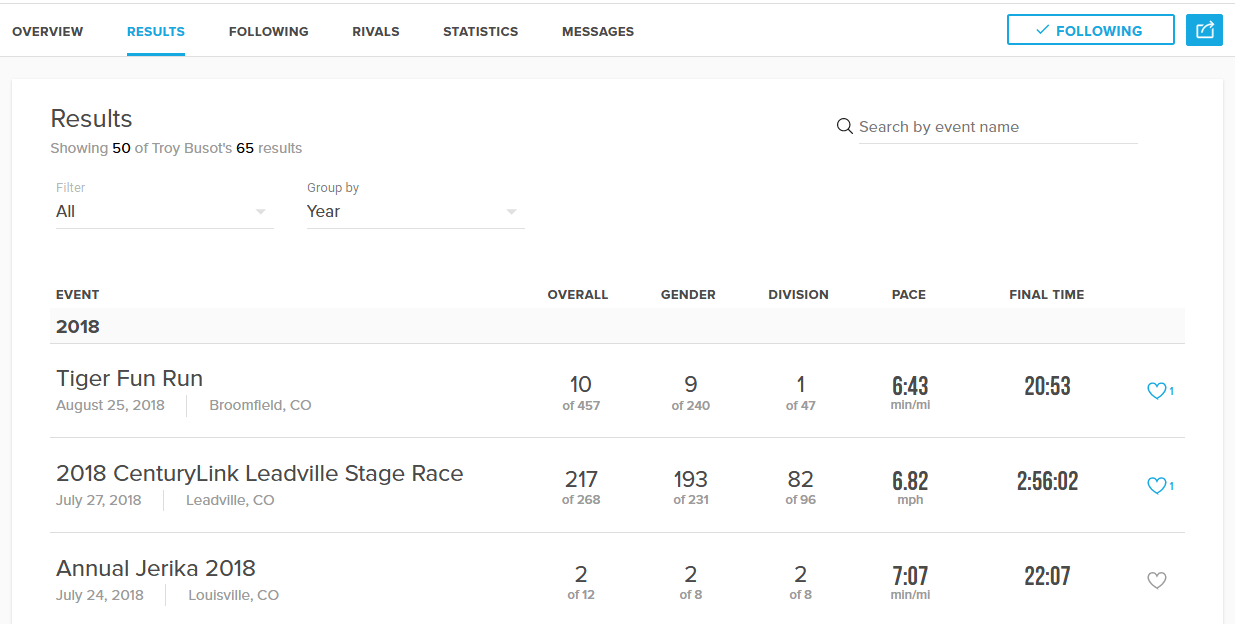Open the Following tab
The width and height of the screenshot is (1235, 624).
[268, 32]
